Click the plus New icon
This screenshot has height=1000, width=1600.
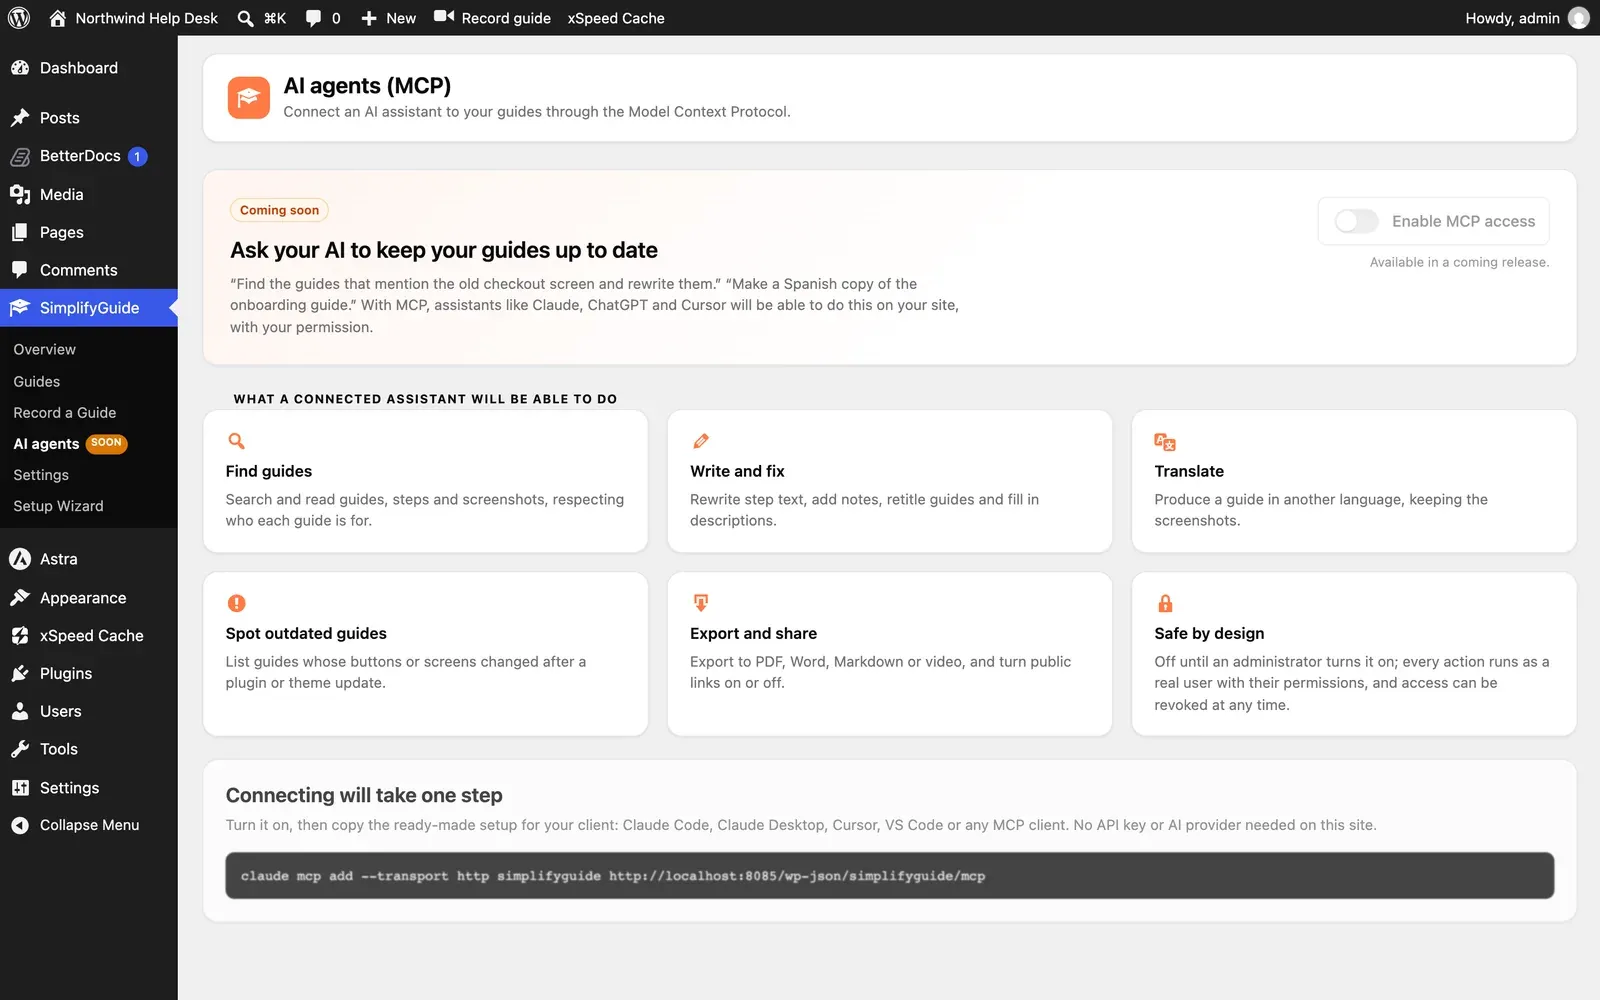369,18
